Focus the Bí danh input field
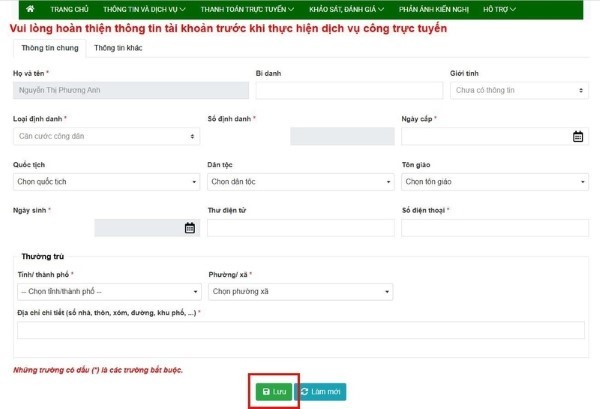600x409 pixels. [349, 90]
